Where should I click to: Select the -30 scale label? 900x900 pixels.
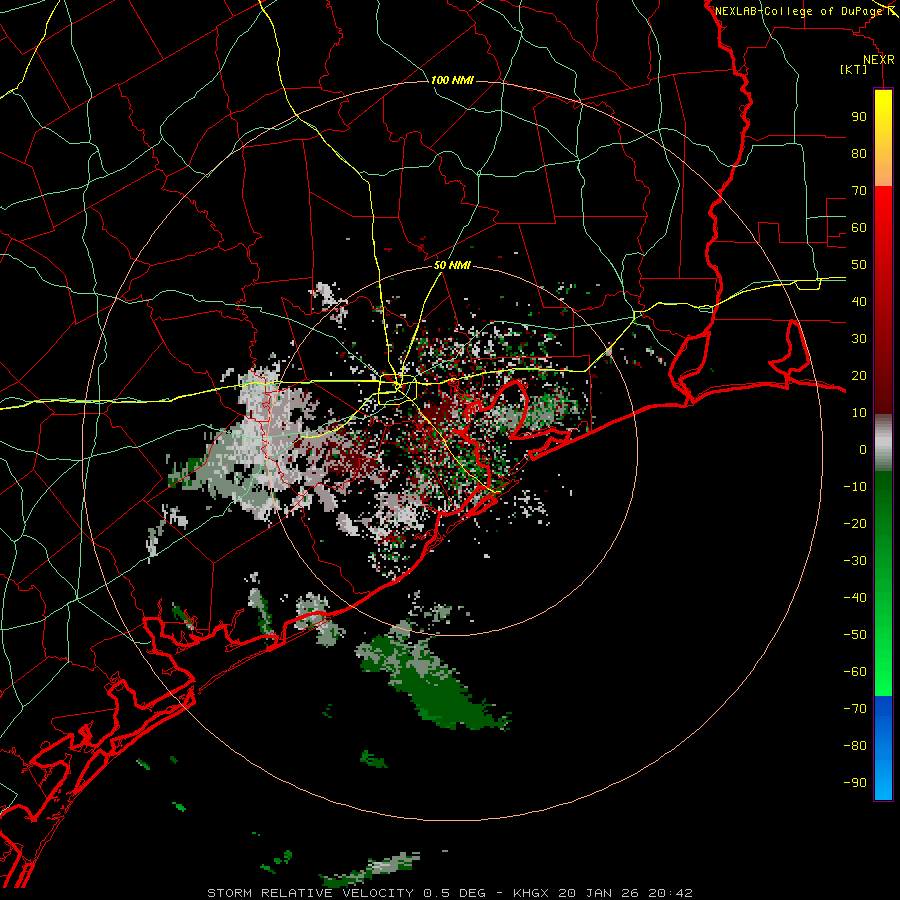click(855, 561)
